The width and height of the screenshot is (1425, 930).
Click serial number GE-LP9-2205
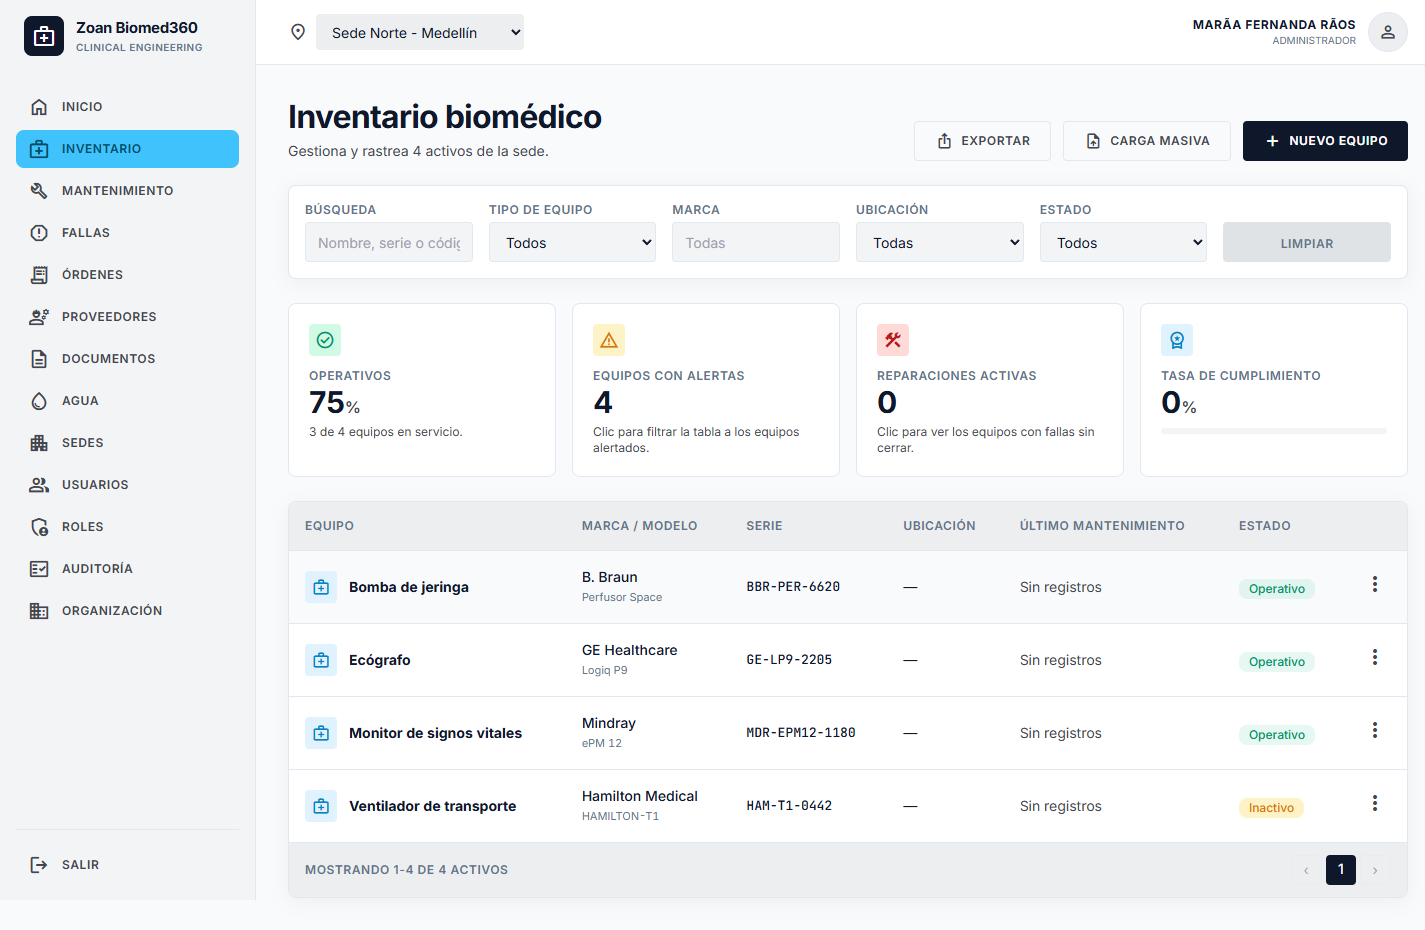tap(789, 660)
